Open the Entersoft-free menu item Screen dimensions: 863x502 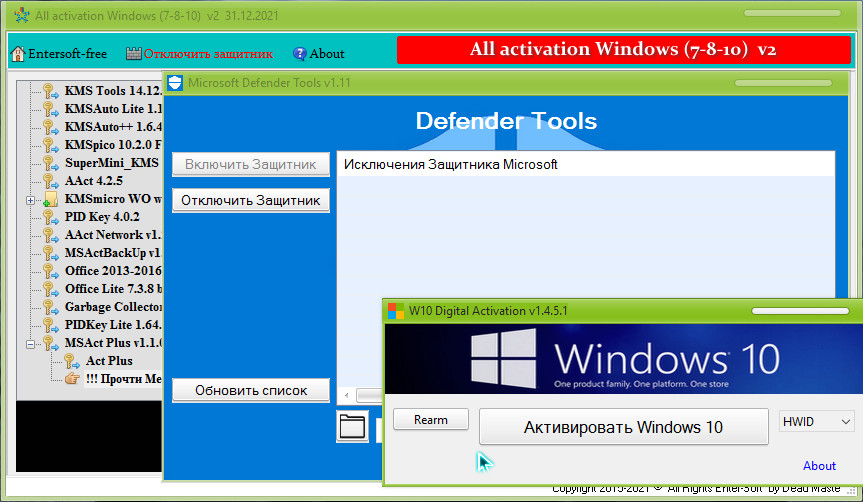(x=59, y=53)
